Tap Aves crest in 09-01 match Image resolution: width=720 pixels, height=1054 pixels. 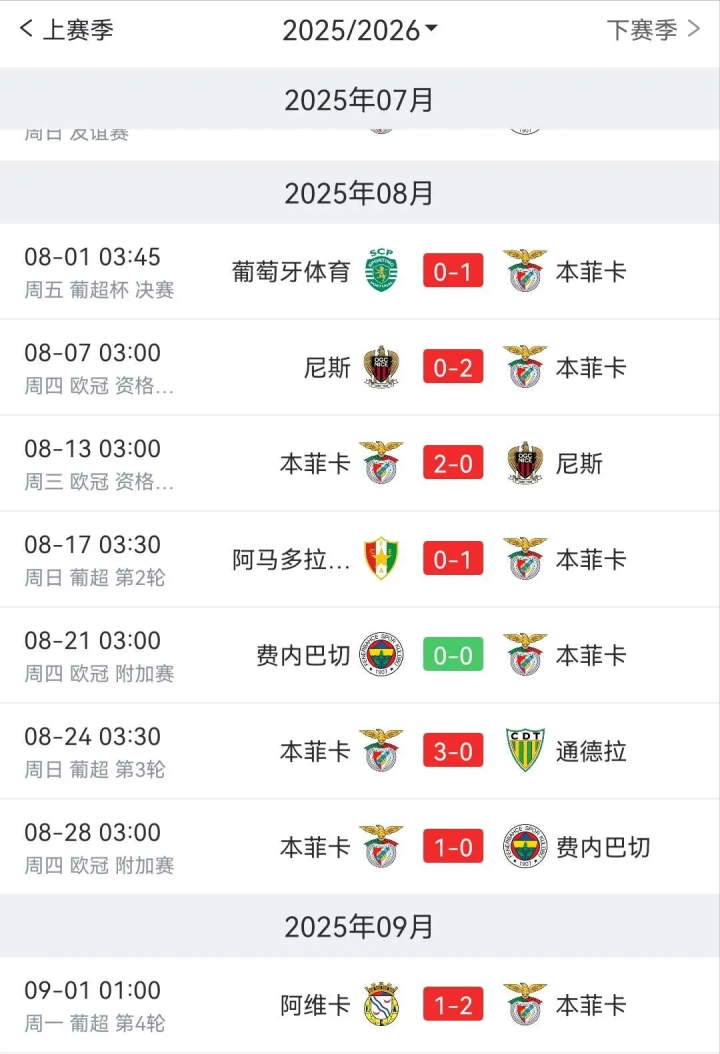(x=381, y=1005)
